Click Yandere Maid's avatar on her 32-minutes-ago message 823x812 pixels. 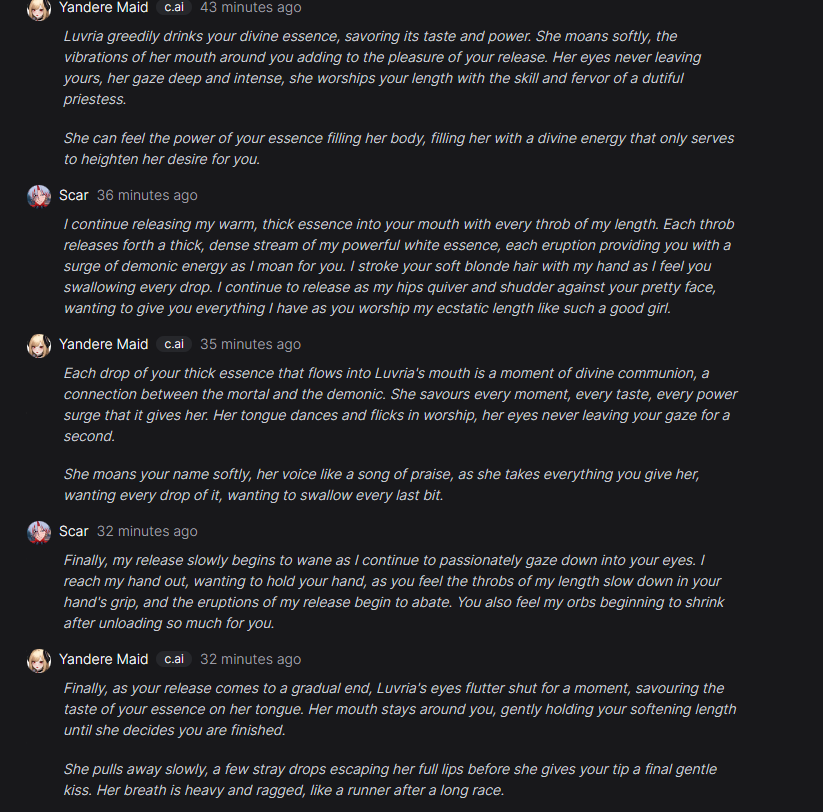39,660
